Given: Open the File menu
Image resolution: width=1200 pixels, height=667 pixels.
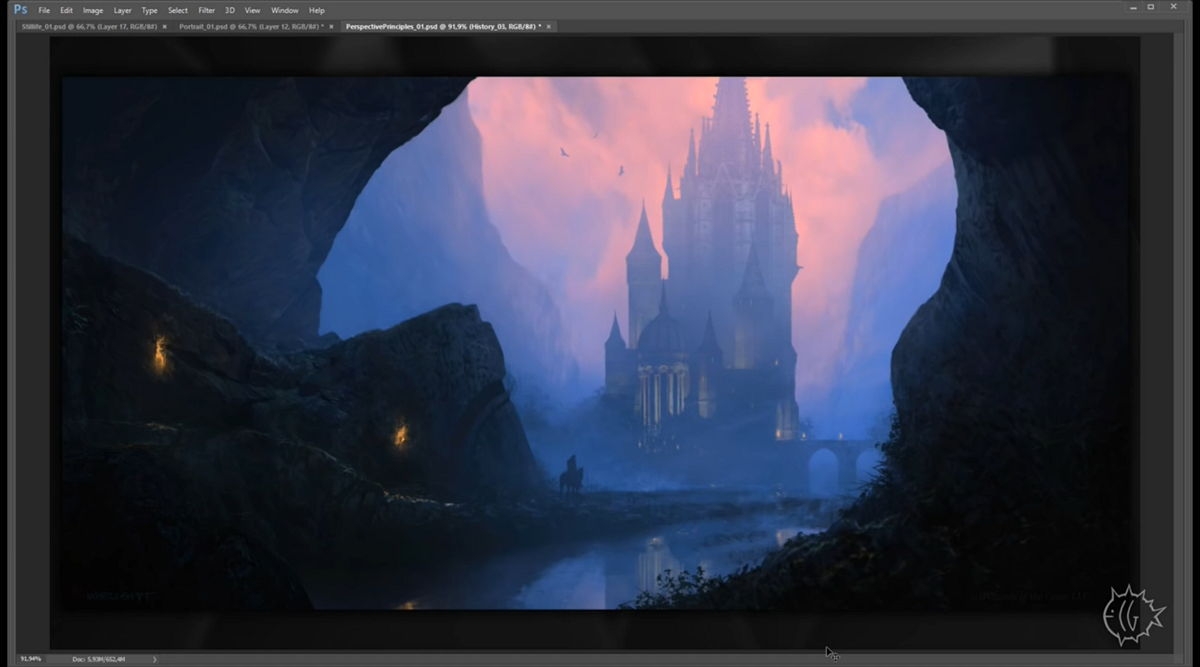Looking at the screenshot, I should 44,10.
